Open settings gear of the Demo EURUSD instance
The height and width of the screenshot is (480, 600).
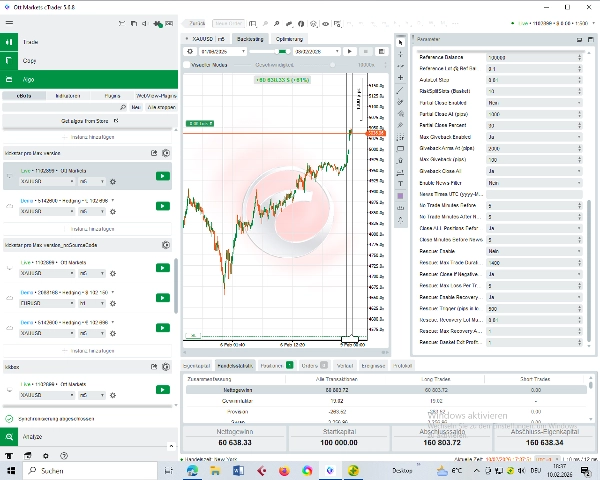[113, 304]
